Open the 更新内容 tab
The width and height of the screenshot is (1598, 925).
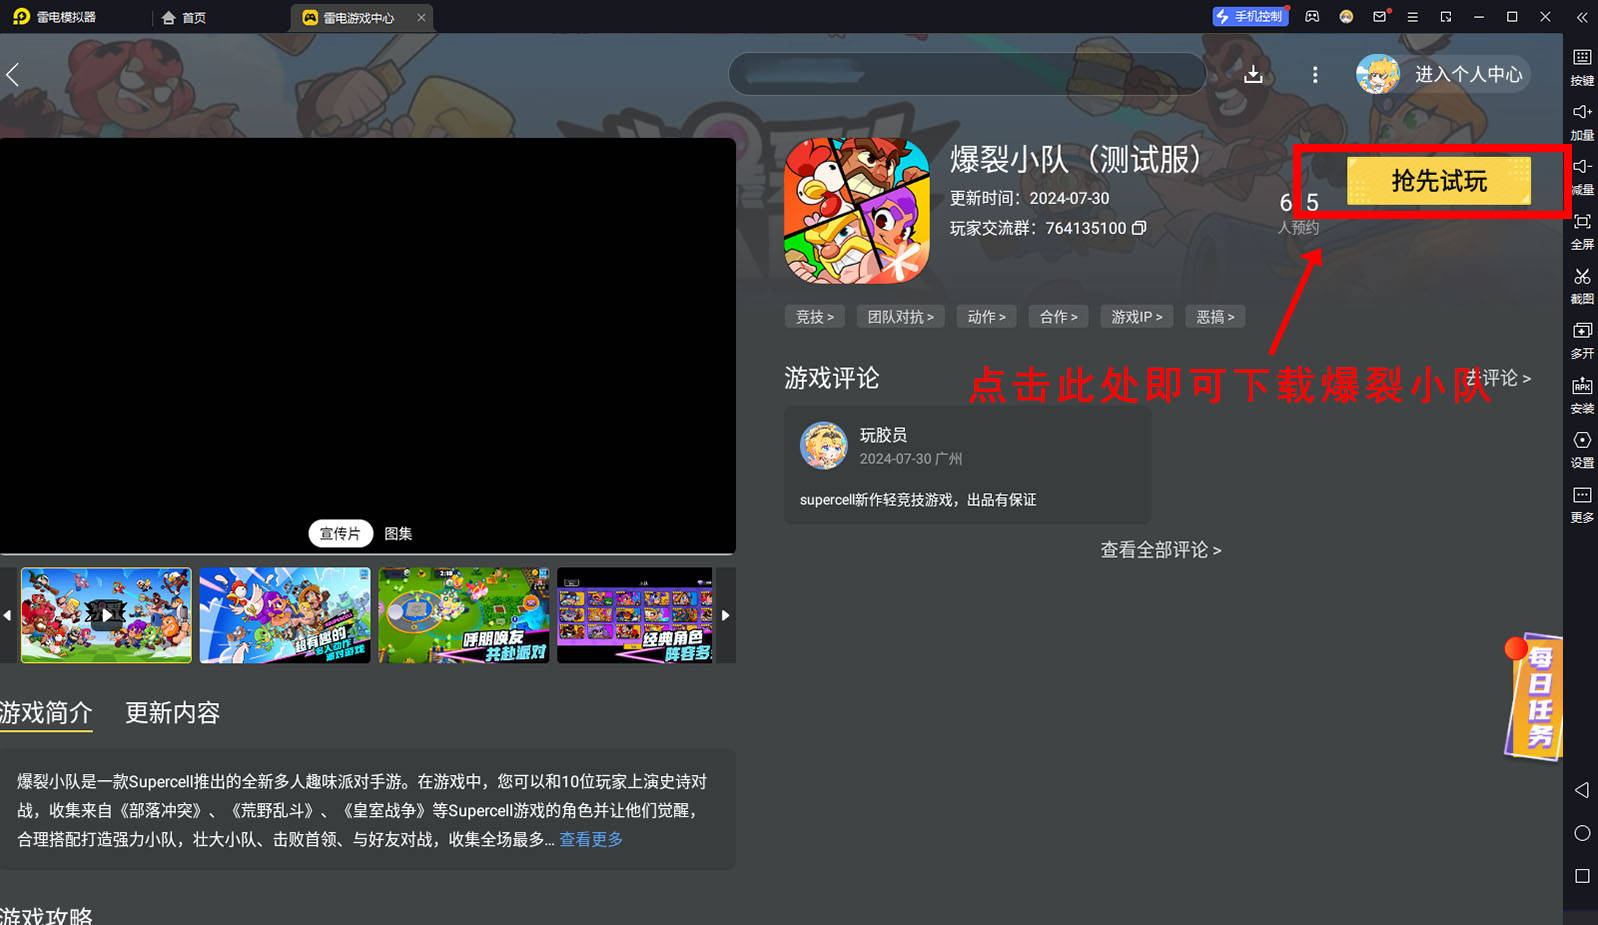tap(172, 713)
